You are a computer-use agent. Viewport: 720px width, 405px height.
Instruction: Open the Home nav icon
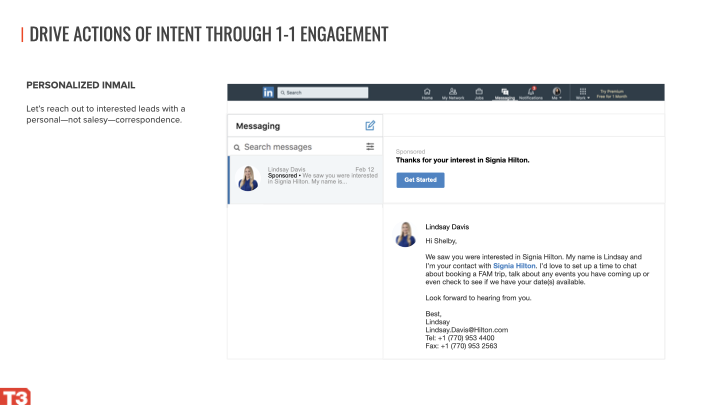point(427,93)
